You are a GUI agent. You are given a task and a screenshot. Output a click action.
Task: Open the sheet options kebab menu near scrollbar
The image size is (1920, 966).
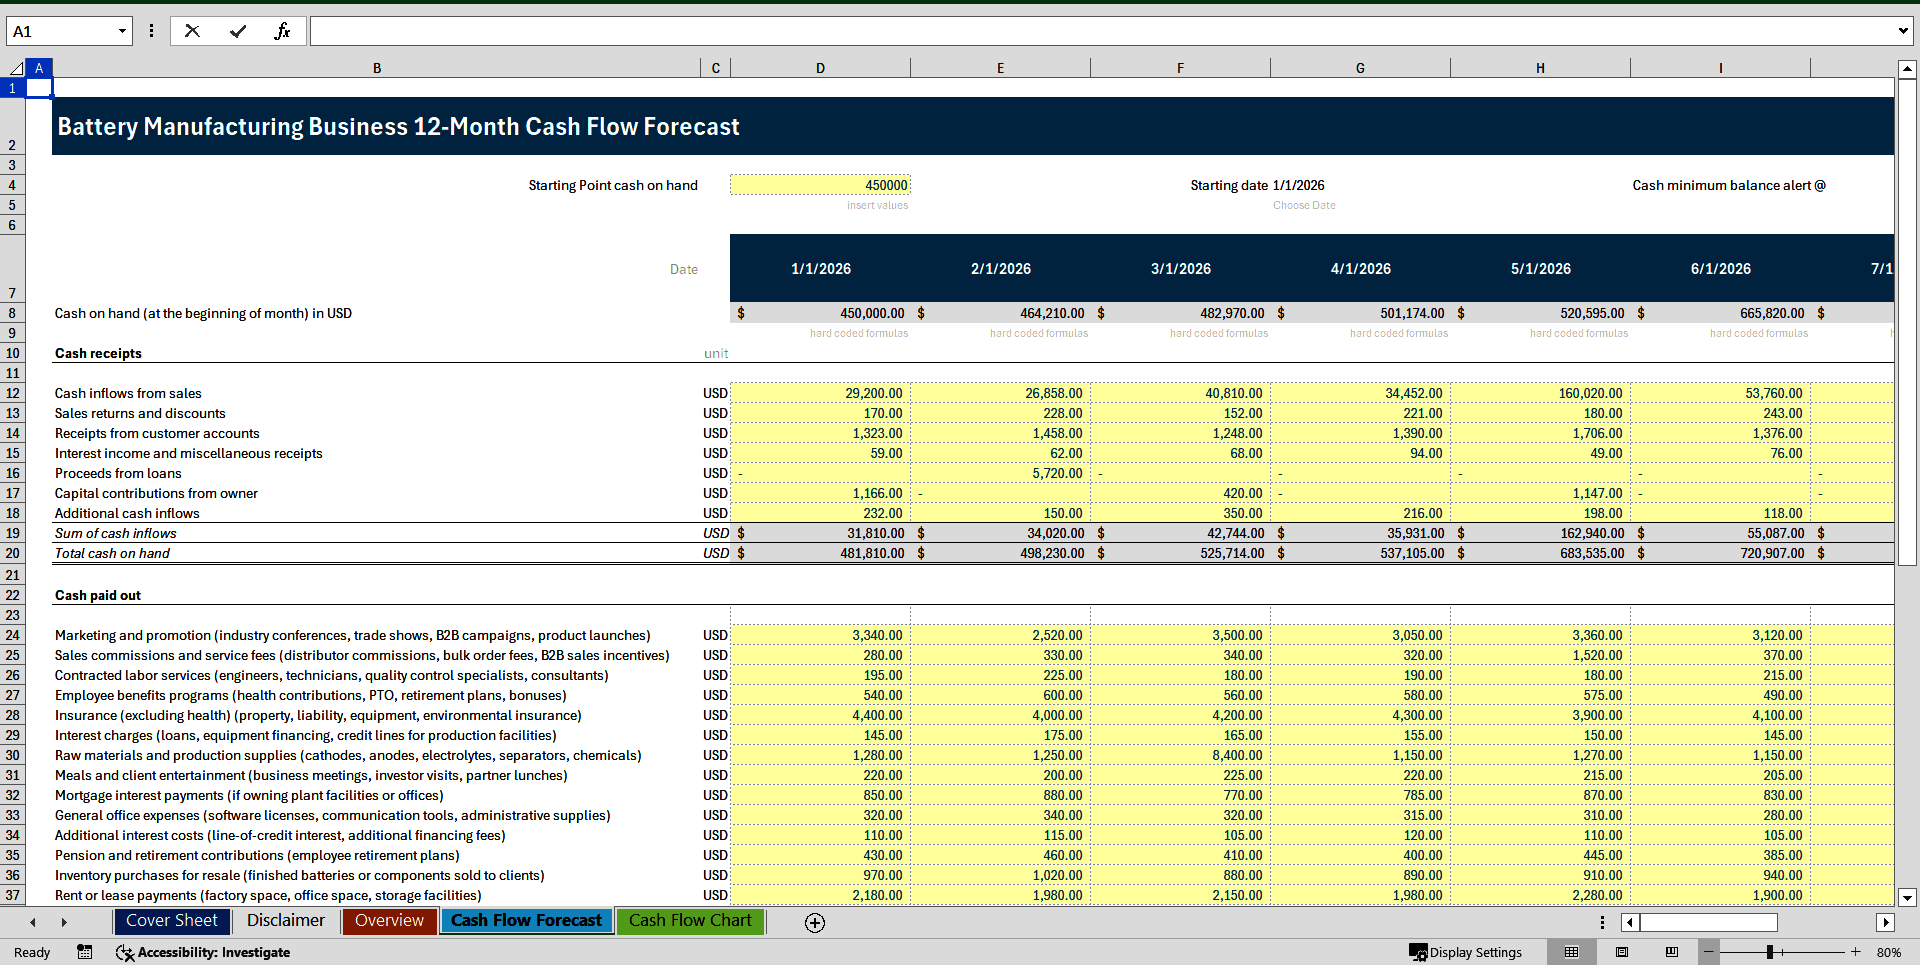1602,922
